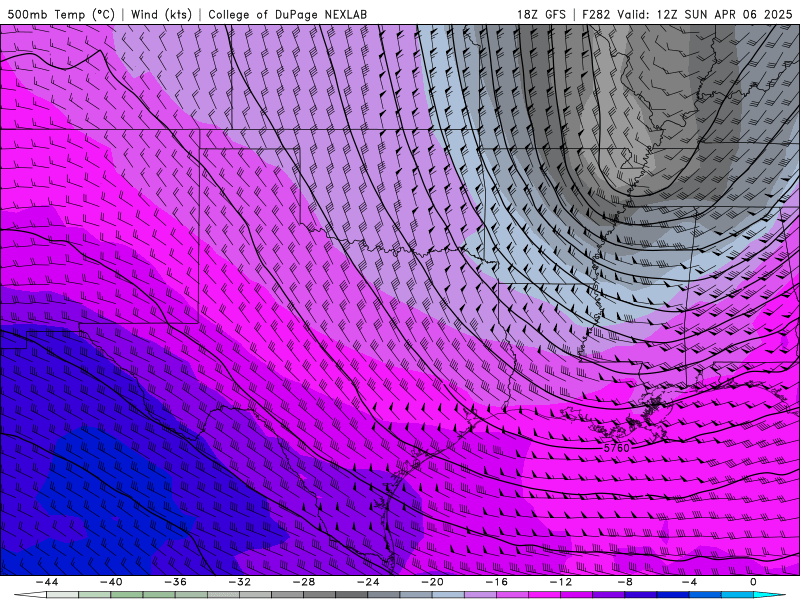
Task: Click the -32 colorbar tick label
Action: click(x=239, y=582)
